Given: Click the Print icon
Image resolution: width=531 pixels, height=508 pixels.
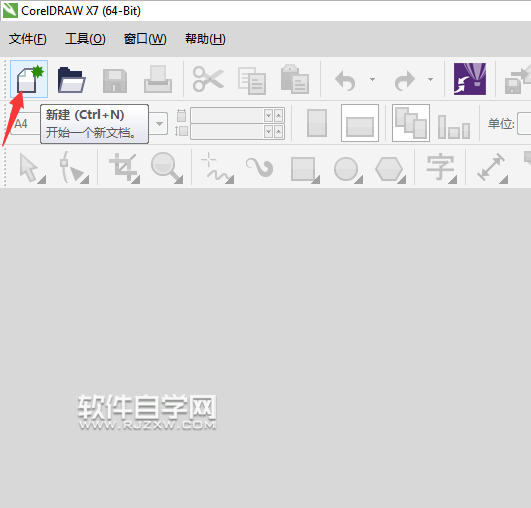Looking at the screenshot, I should 158,80.
